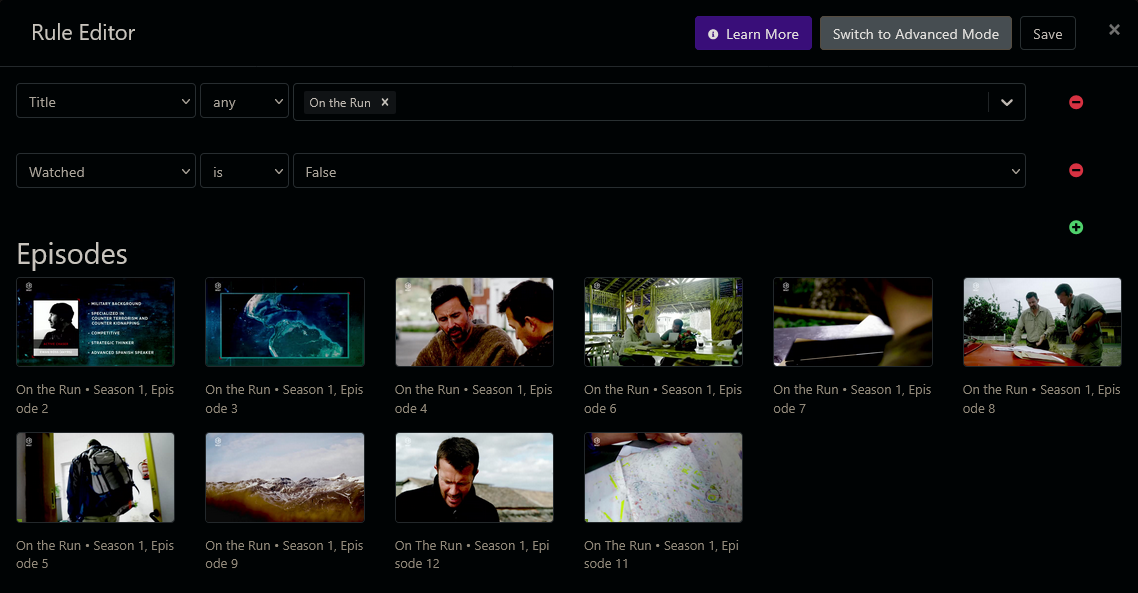The width and height of the screenshot is (1138, 593).
Task: Remove the 'On the Run' tag
Action: pyautogui.click(x=385, y=102)
